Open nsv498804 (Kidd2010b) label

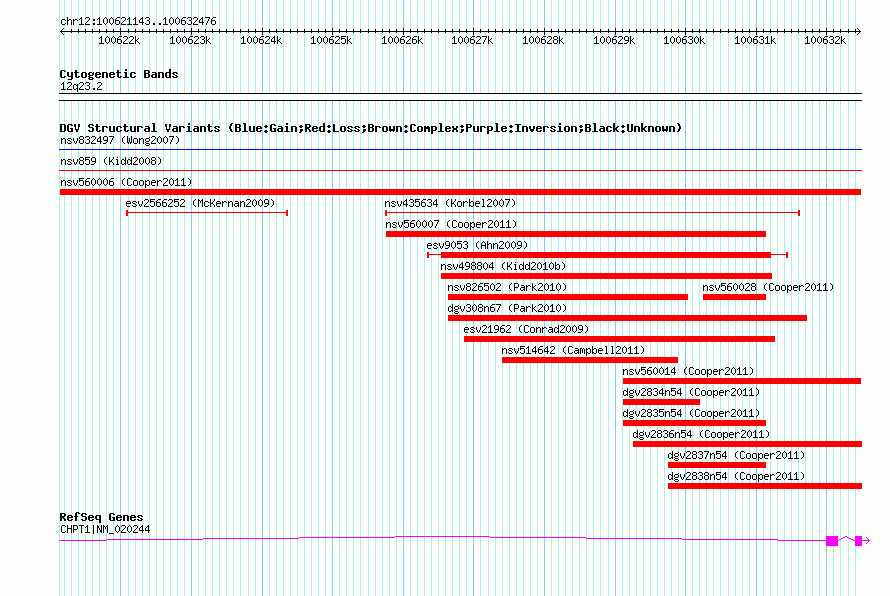point(503,266)
